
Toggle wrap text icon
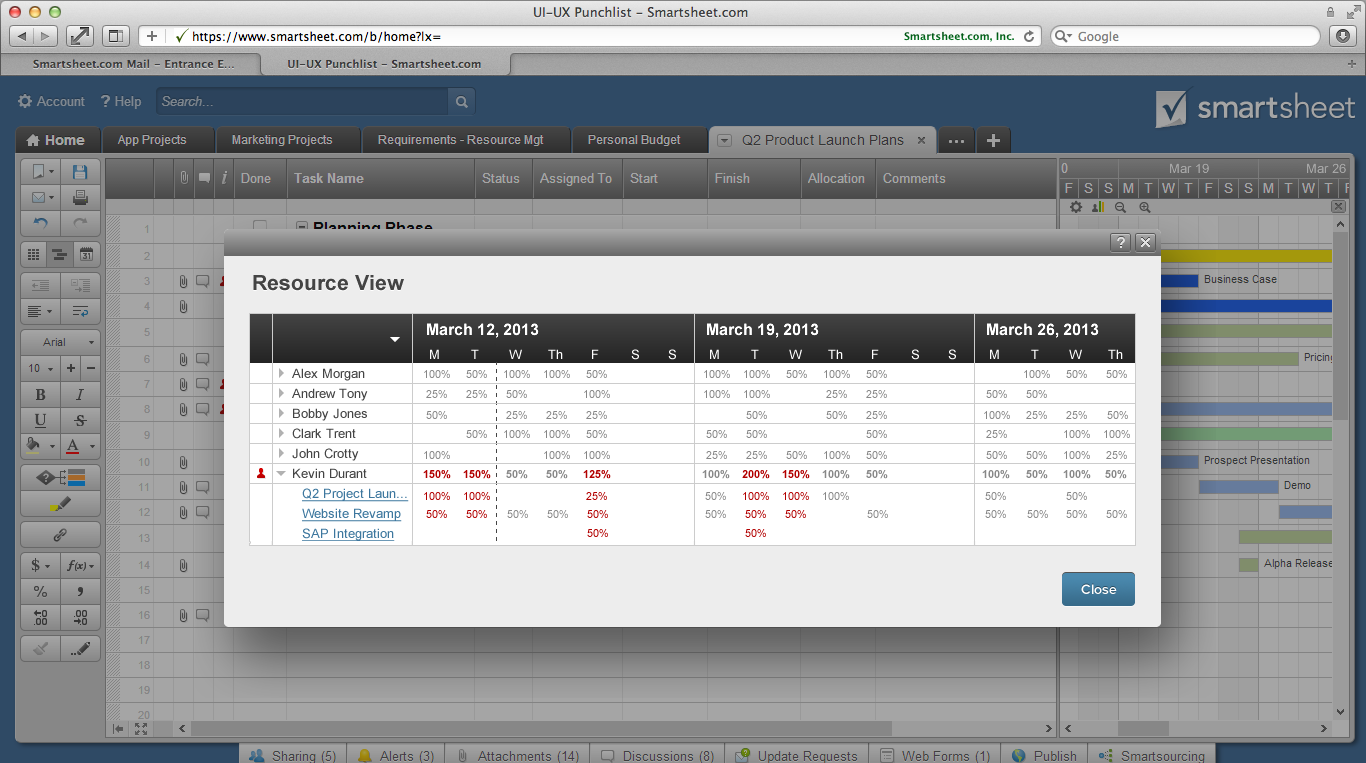tap(81, 311)
